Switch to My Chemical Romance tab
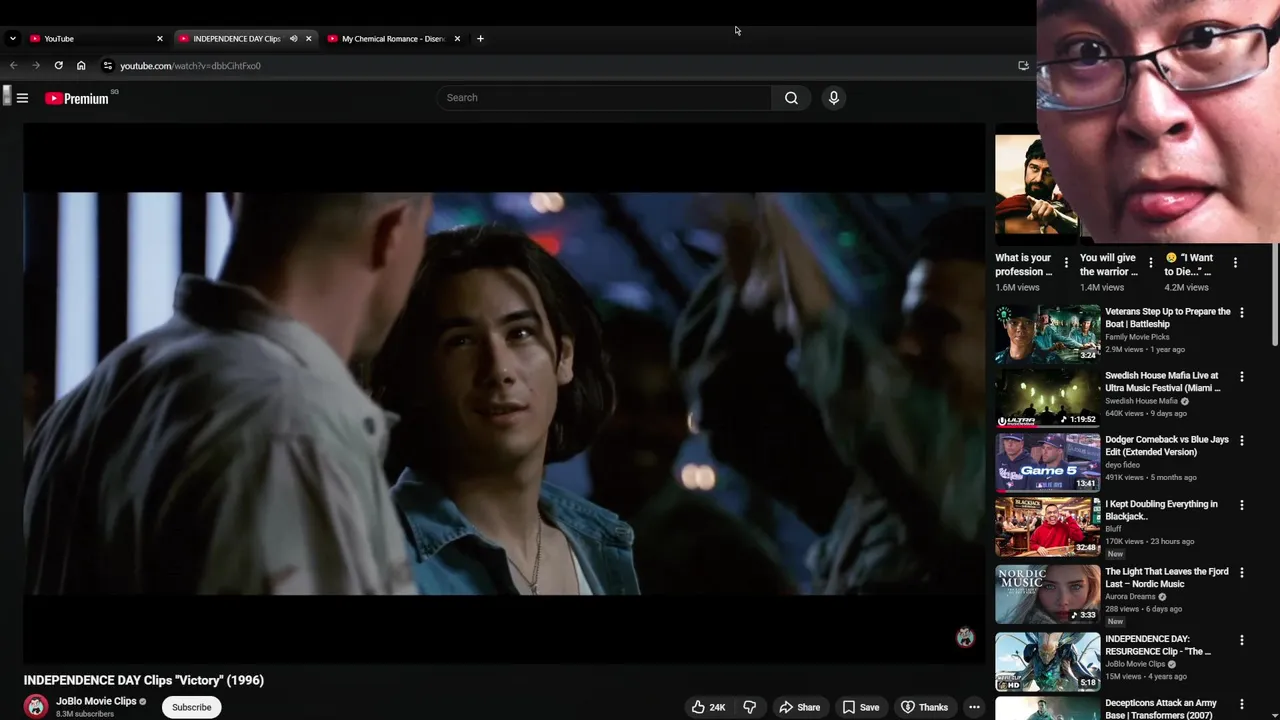 coord(393,39)
